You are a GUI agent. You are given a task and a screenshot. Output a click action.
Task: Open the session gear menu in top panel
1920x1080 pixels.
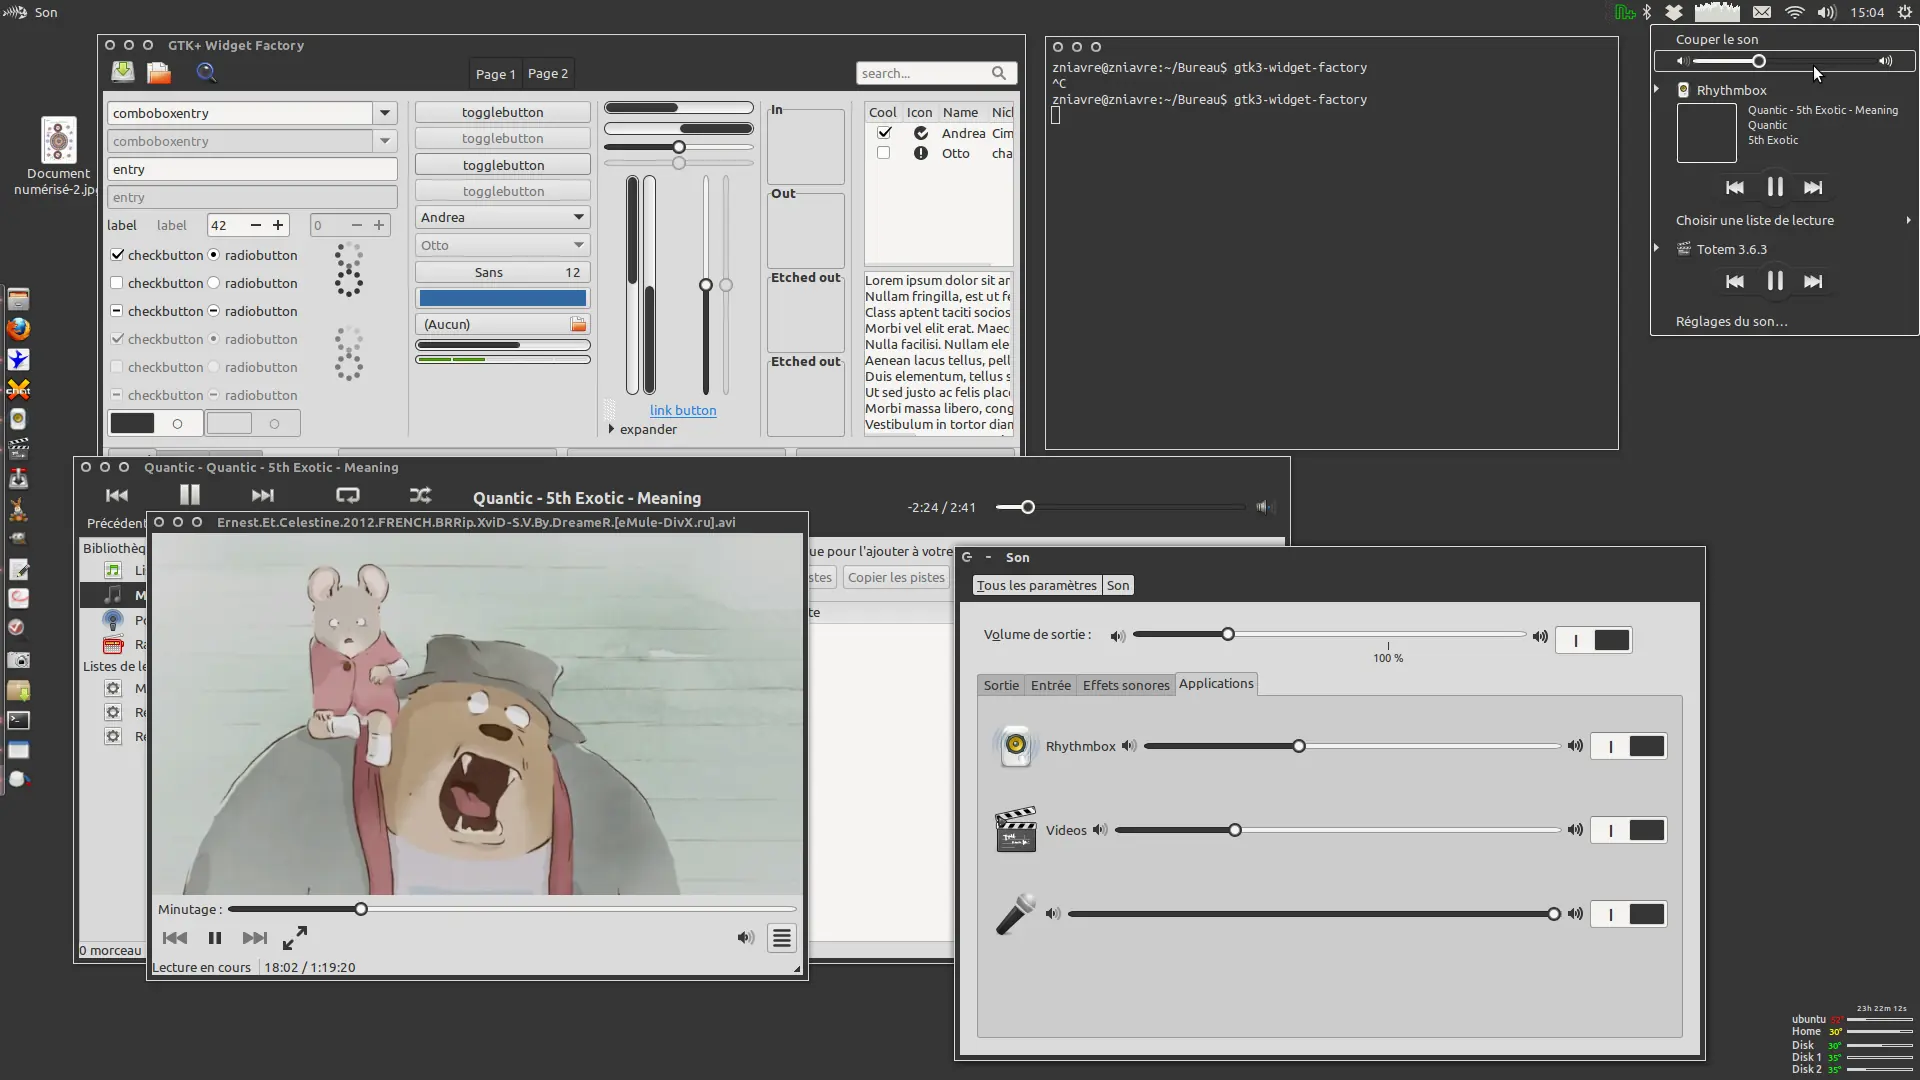pos(1905,12)
